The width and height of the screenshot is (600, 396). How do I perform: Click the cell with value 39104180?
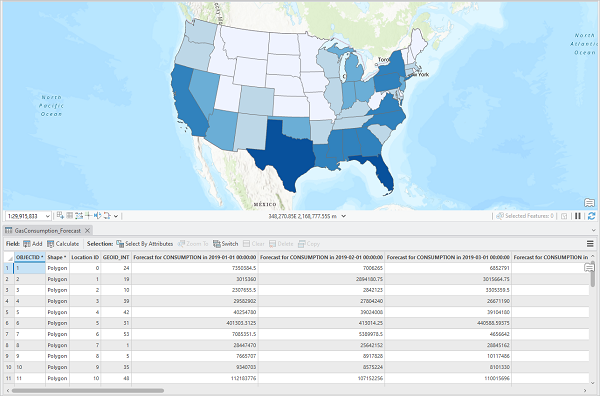click(x=448, y=312)
